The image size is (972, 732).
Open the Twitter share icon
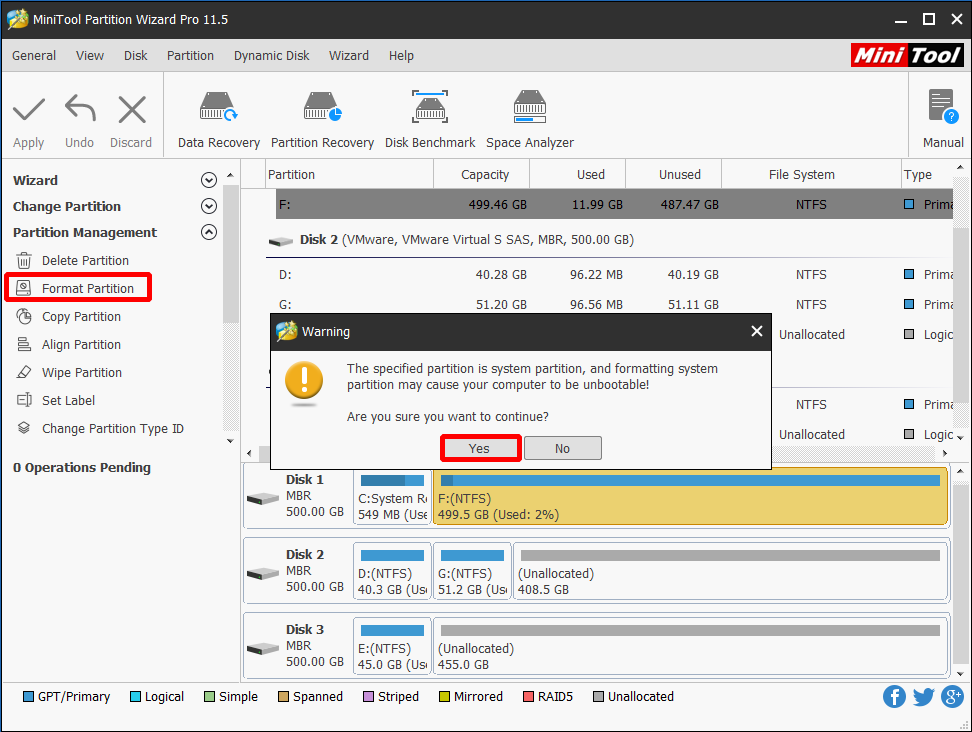point(923,697)
